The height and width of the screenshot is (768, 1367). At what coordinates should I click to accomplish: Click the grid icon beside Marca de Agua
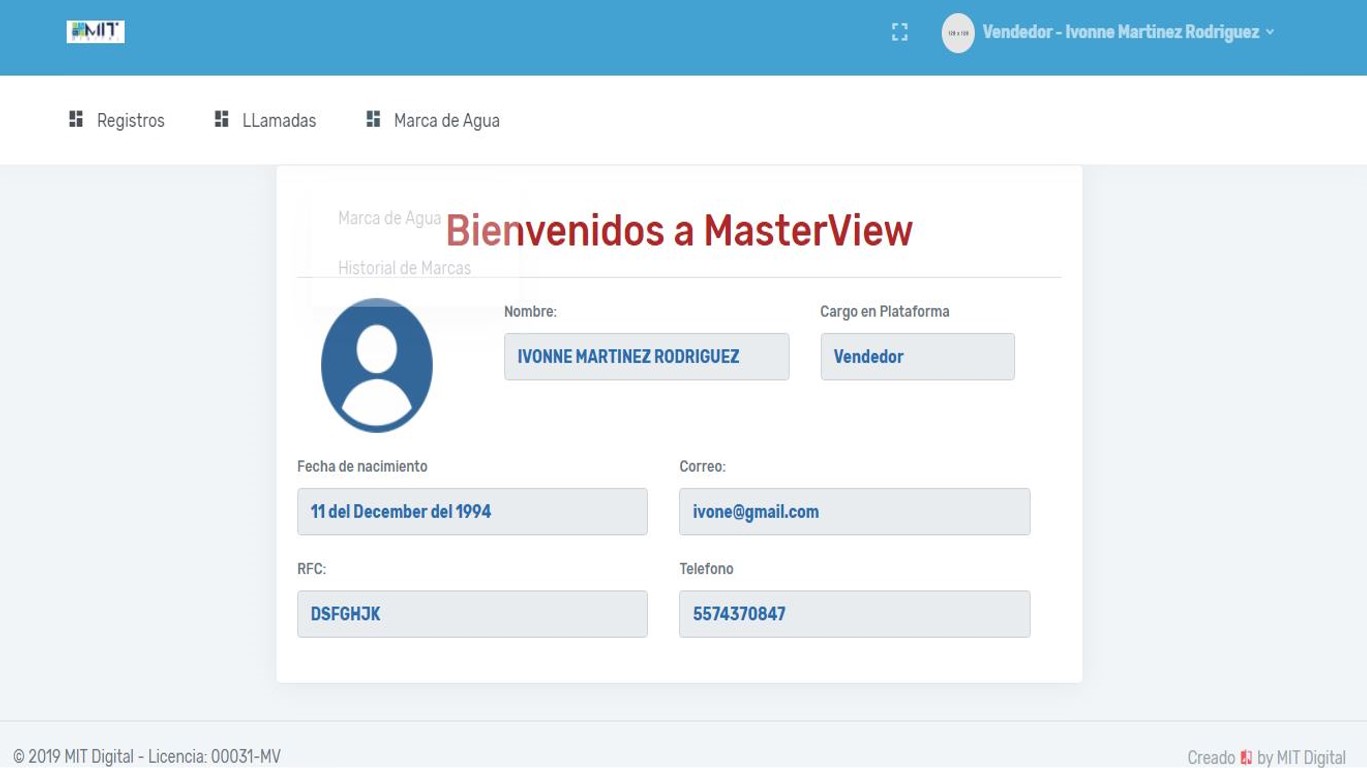click(373, 120)
